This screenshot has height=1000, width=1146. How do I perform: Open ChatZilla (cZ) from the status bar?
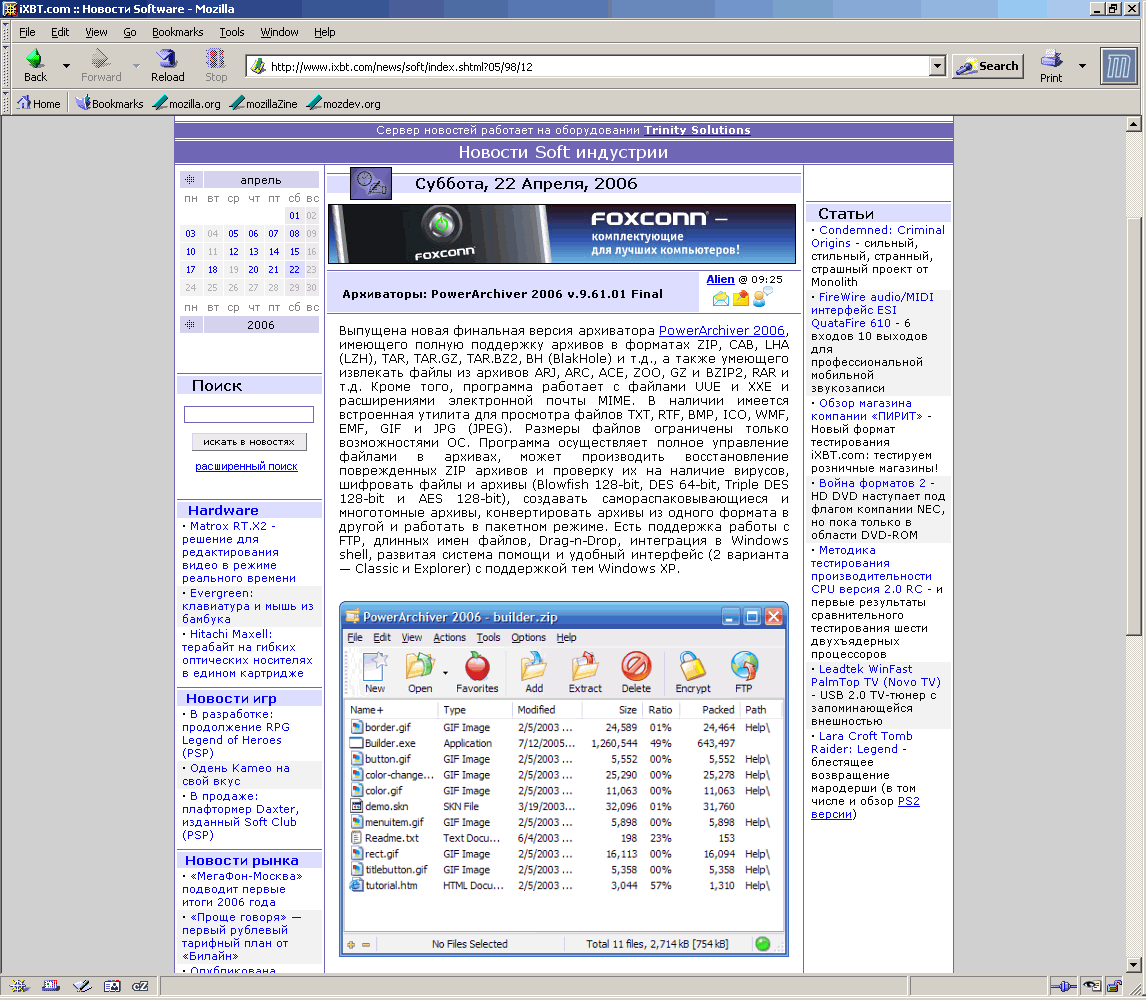pos(140,986)
